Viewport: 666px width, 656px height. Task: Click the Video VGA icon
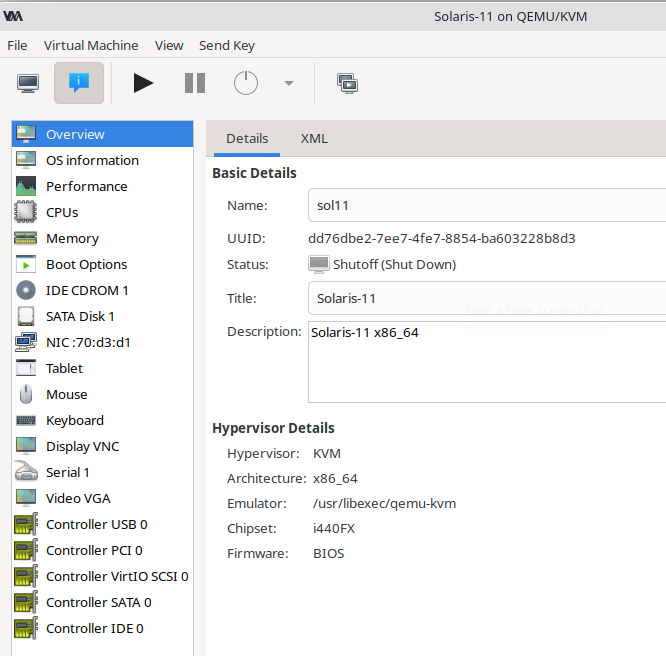(25, 498)
